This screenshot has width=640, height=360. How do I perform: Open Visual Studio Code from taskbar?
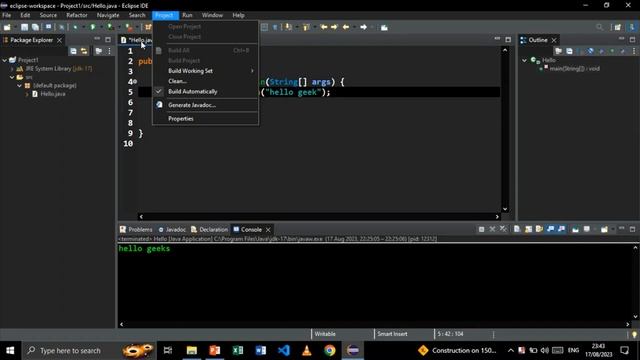pos(284,350)
